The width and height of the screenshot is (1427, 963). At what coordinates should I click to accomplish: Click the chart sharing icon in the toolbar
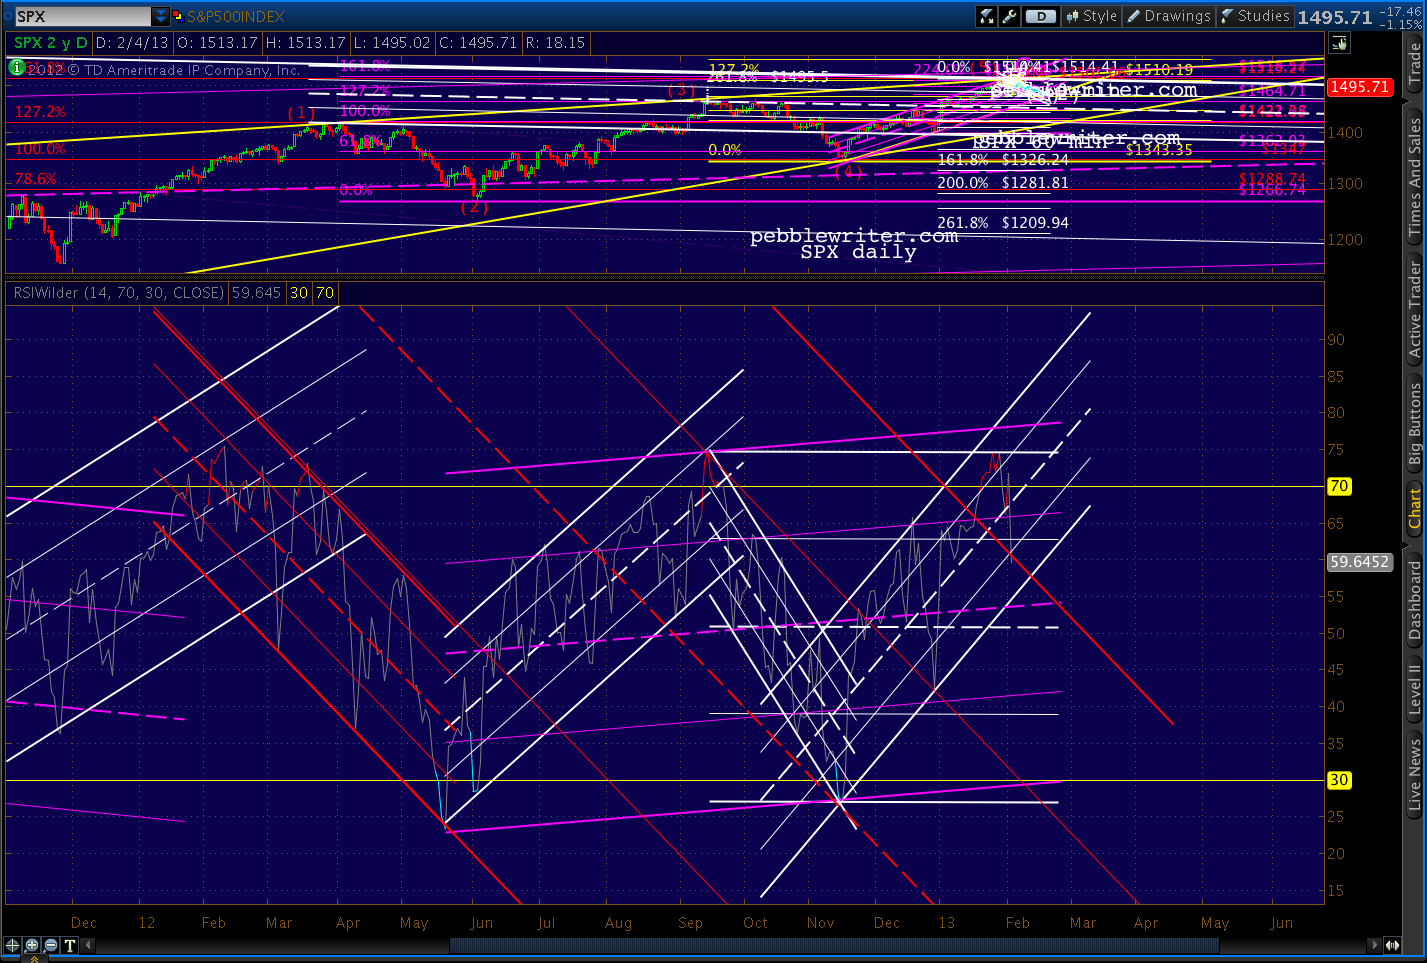point(987,16)
